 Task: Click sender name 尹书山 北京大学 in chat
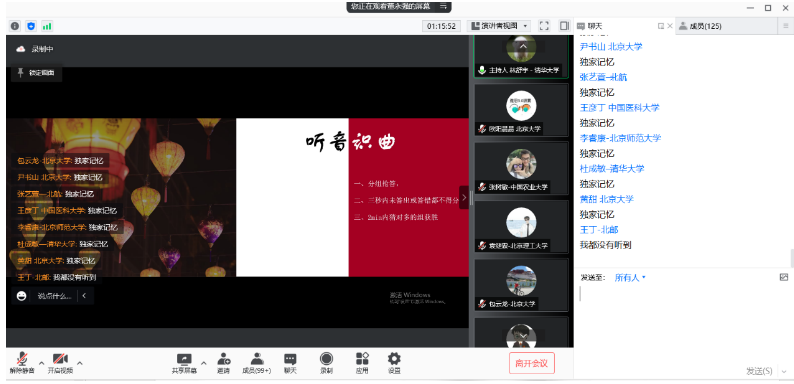coord(611,47)
